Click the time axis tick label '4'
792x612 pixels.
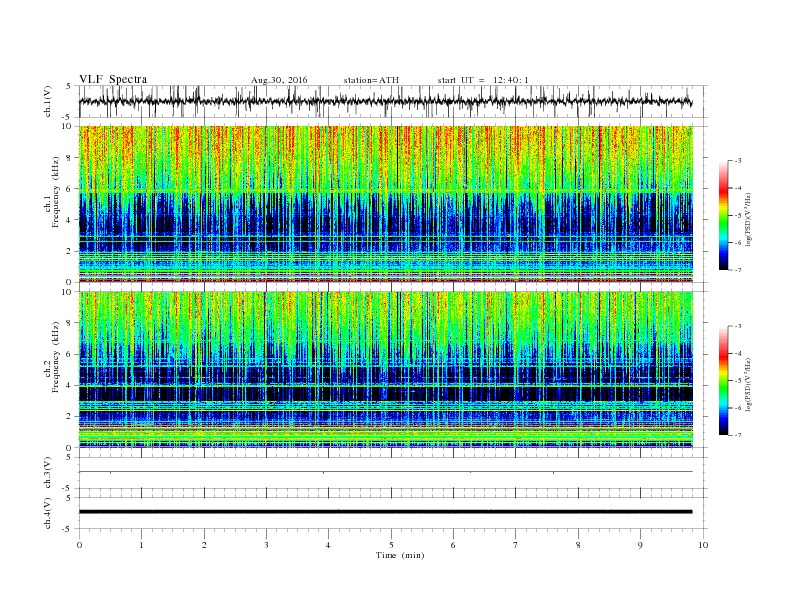(328, 545)
